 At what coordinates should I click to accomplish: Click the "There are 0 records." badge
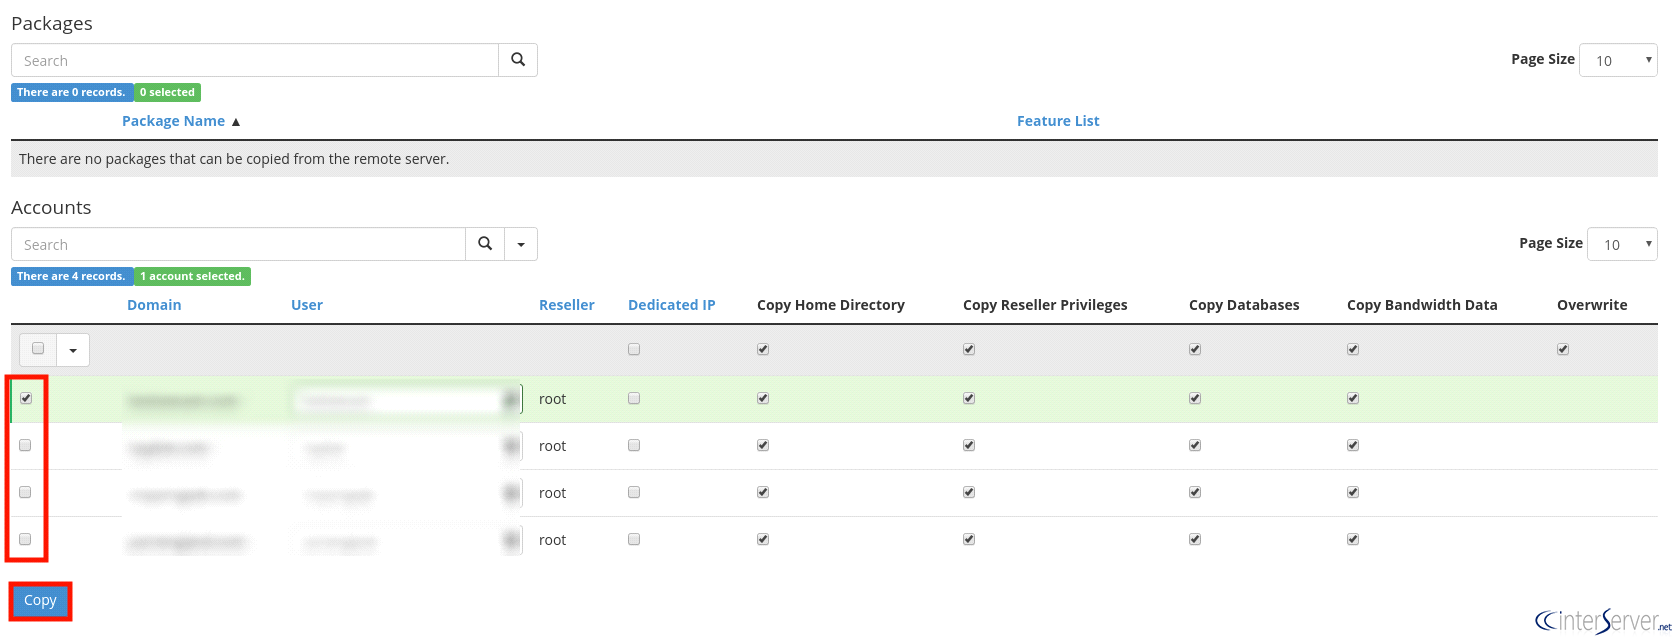pyautogui.click(x=72, y=92)
